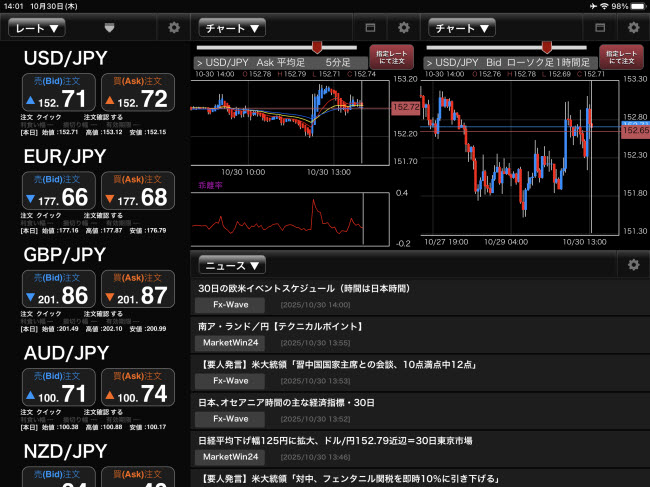Maximize the 5分足 chart panel window icon
The image size is (650, 487).
(x=370, y=28)
